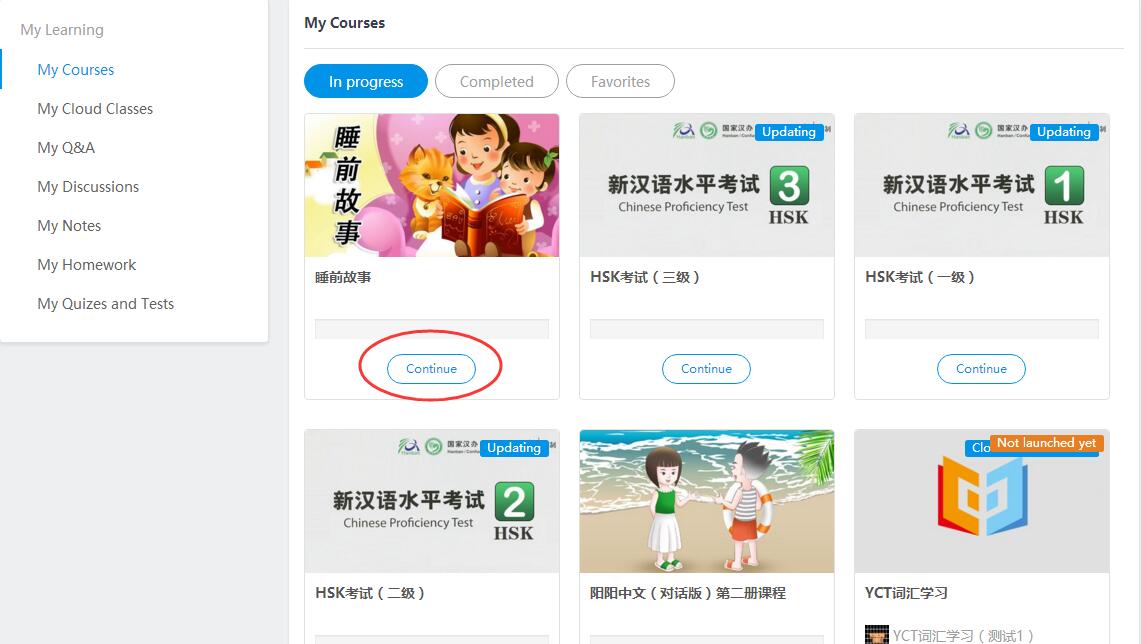Click the YCT词汇学习 course title
Viewport: 1141px width, 644px height.
pyautogui.click(x=907, y=593)
